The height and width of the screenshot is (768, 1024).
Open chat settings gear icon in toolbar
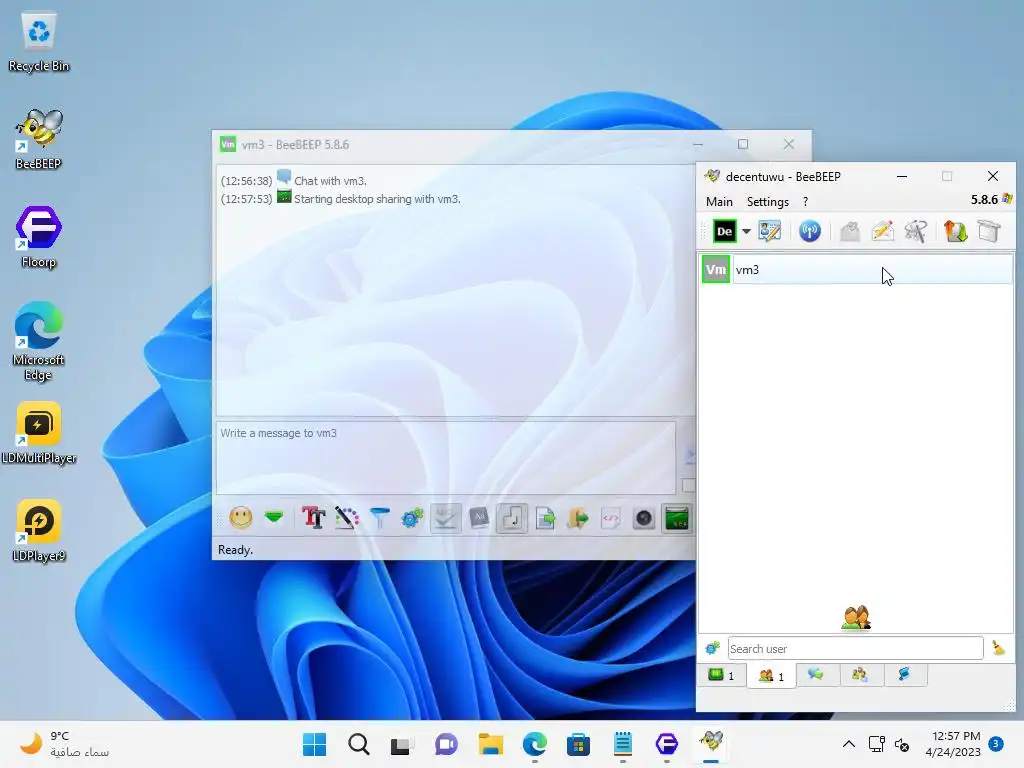point(412,519)
